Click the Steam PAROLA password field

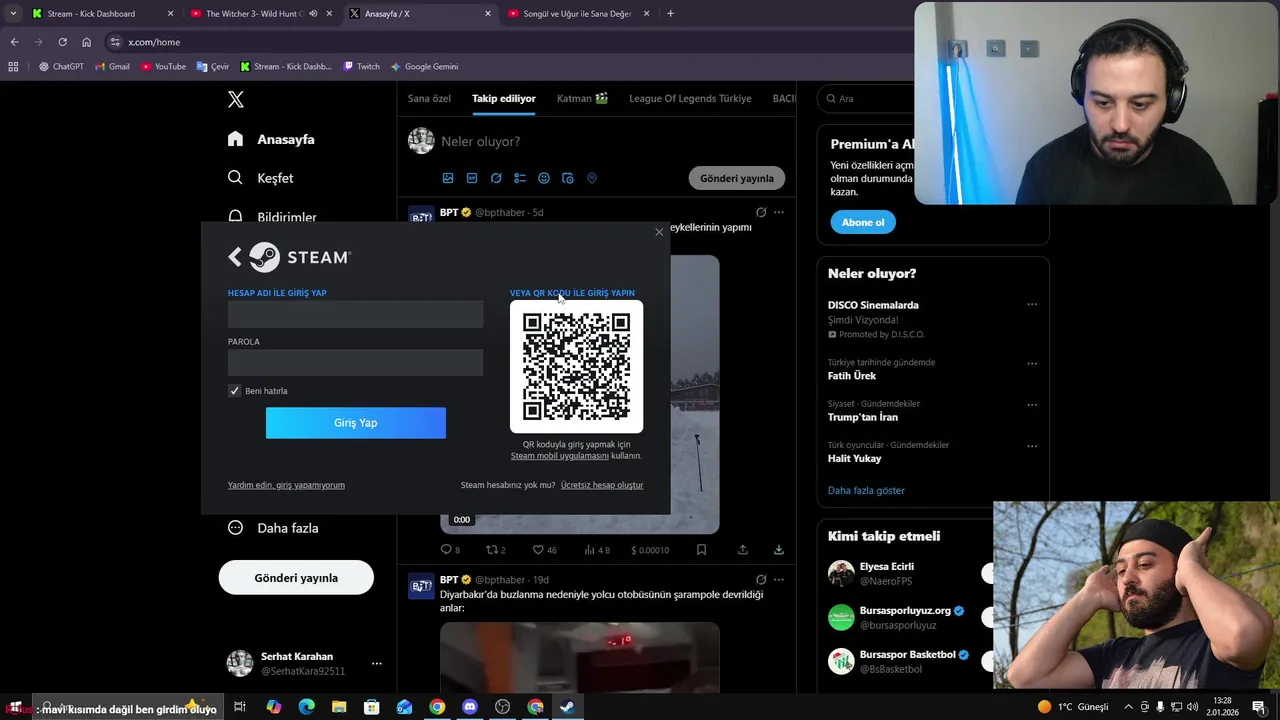355,363
